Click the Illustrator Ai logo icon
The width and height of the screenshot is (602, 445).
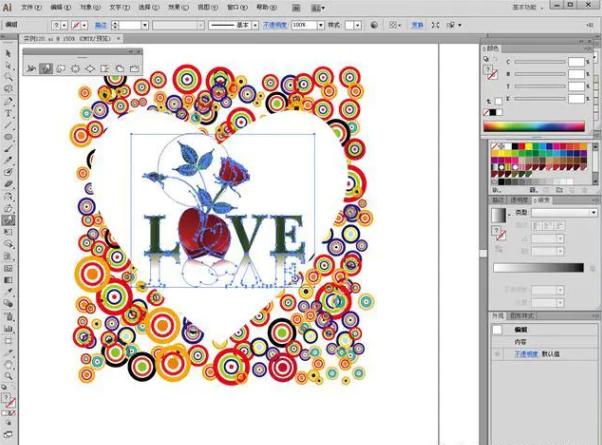tap(7, 6)
